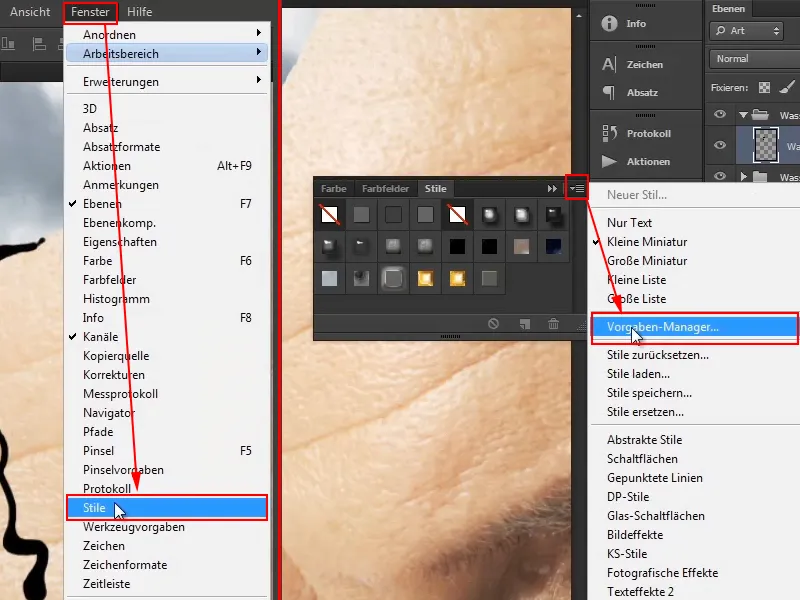This screenshot has height=600, width=800.
Task: Choose Stile speichern option
Action: pyautogui.click(x=649, y=393)
